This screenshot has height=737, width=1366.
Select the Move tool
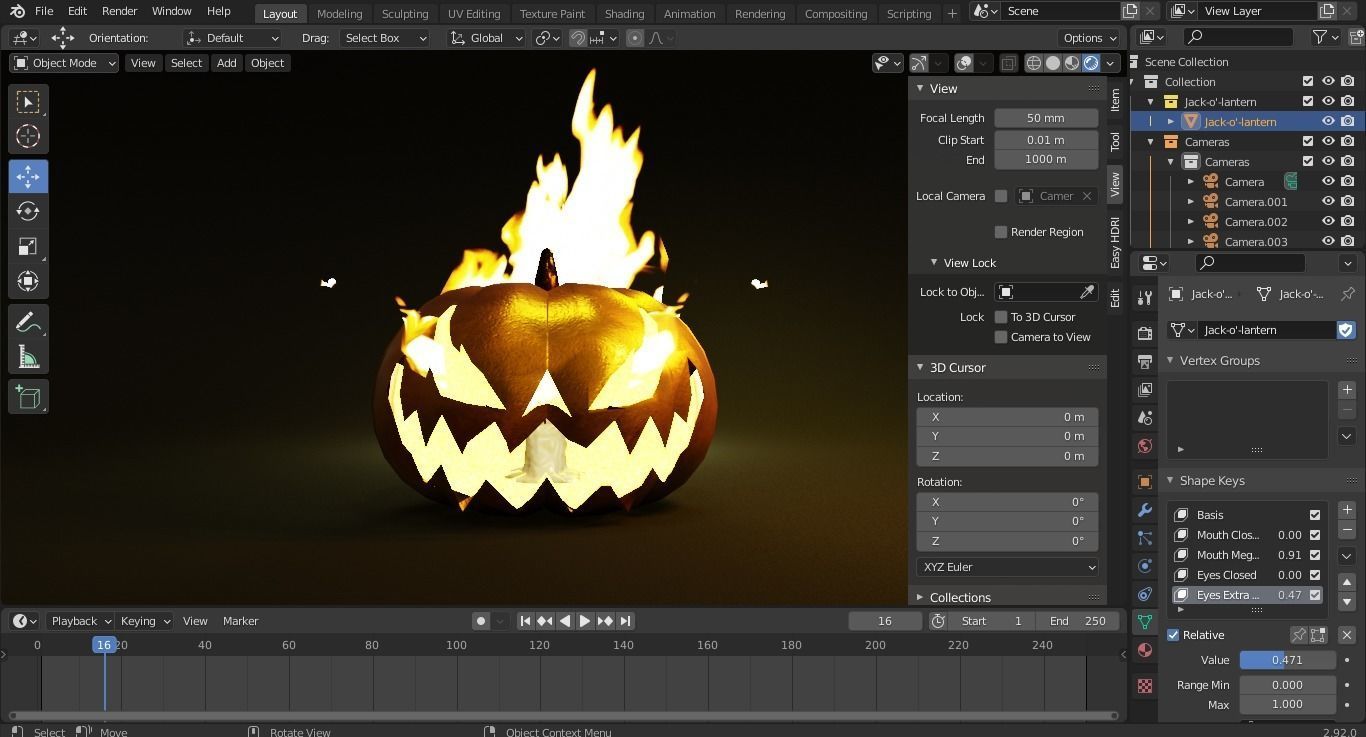click(x=28, y=177)
